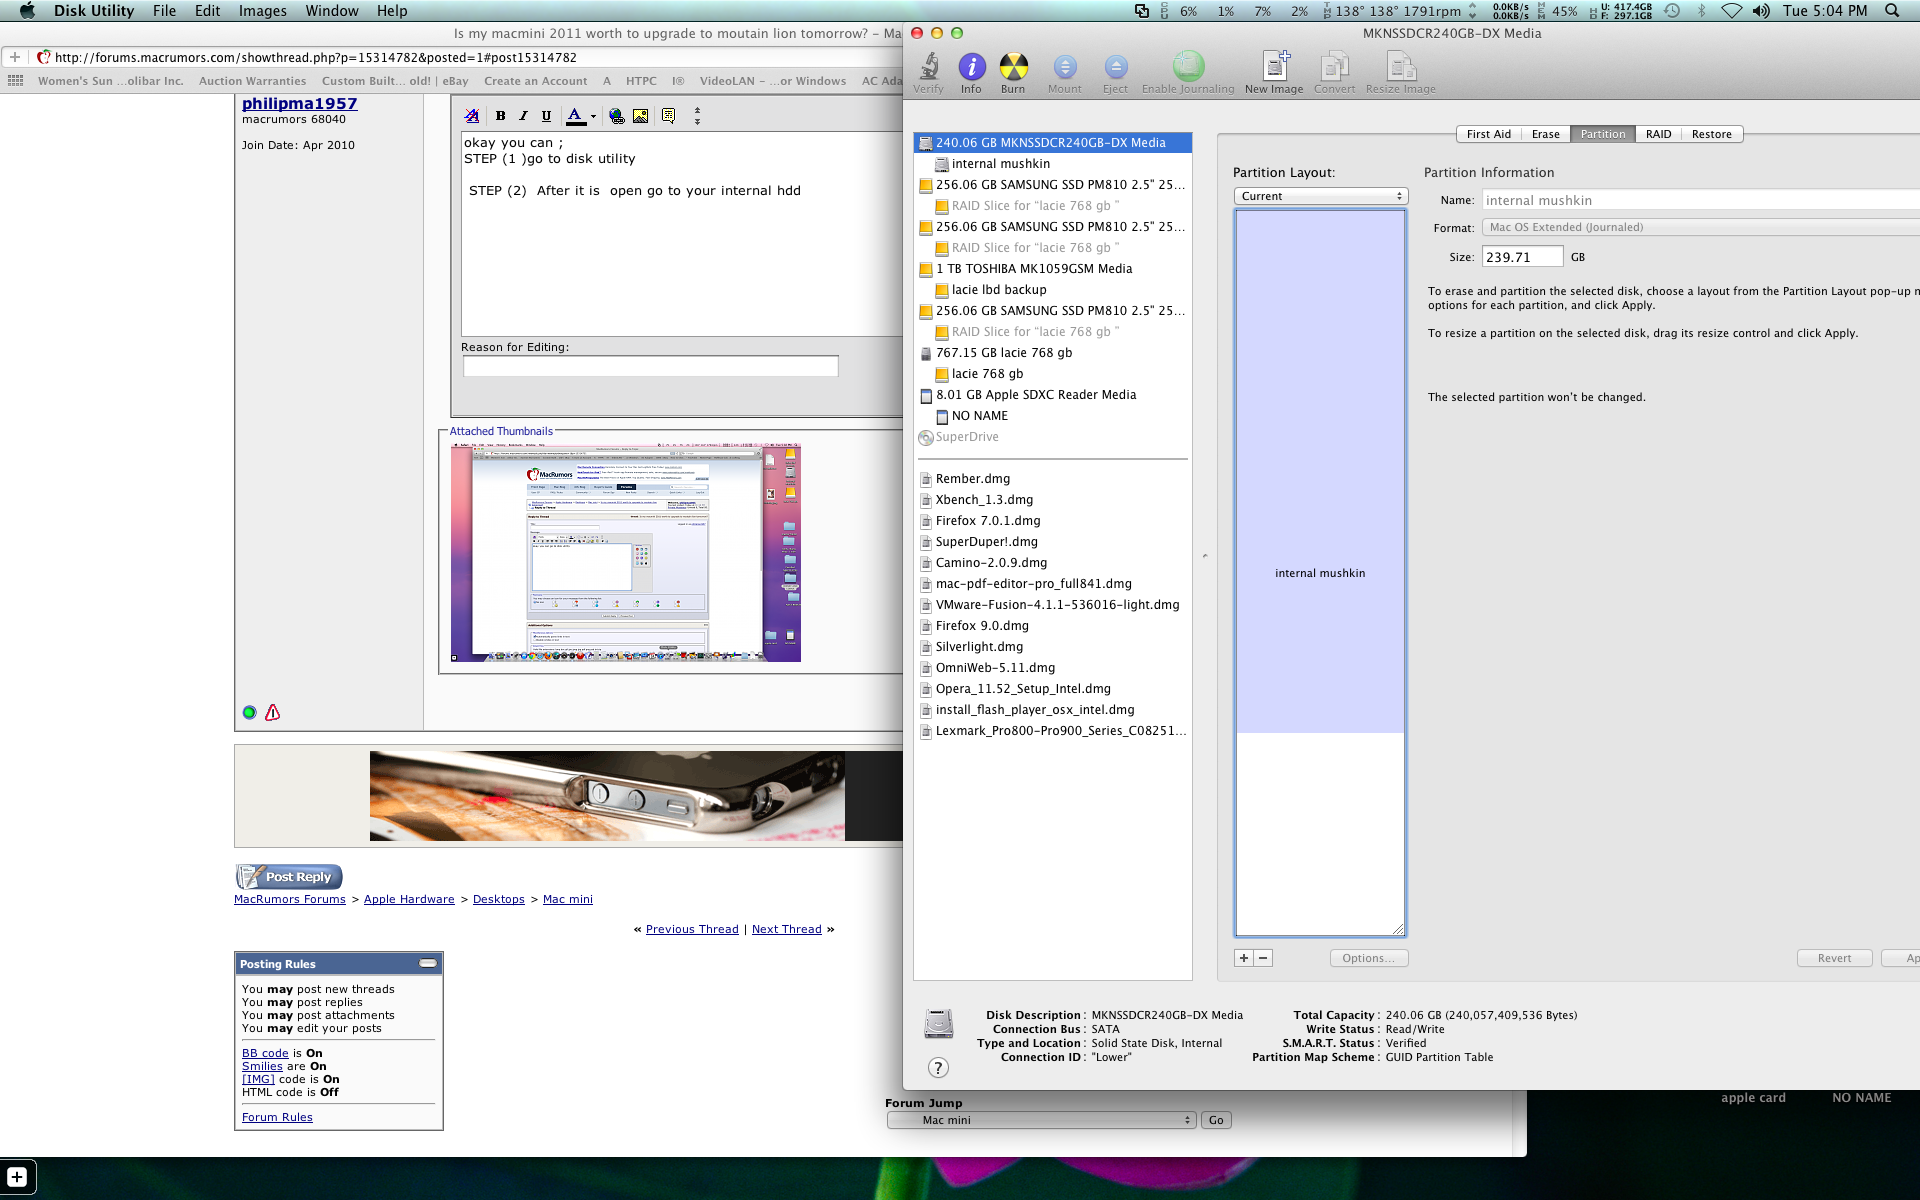Image resolution: width=1920 pixels, height=1200 pixels.
Task: Click the Options... button
Action: 1369,958
